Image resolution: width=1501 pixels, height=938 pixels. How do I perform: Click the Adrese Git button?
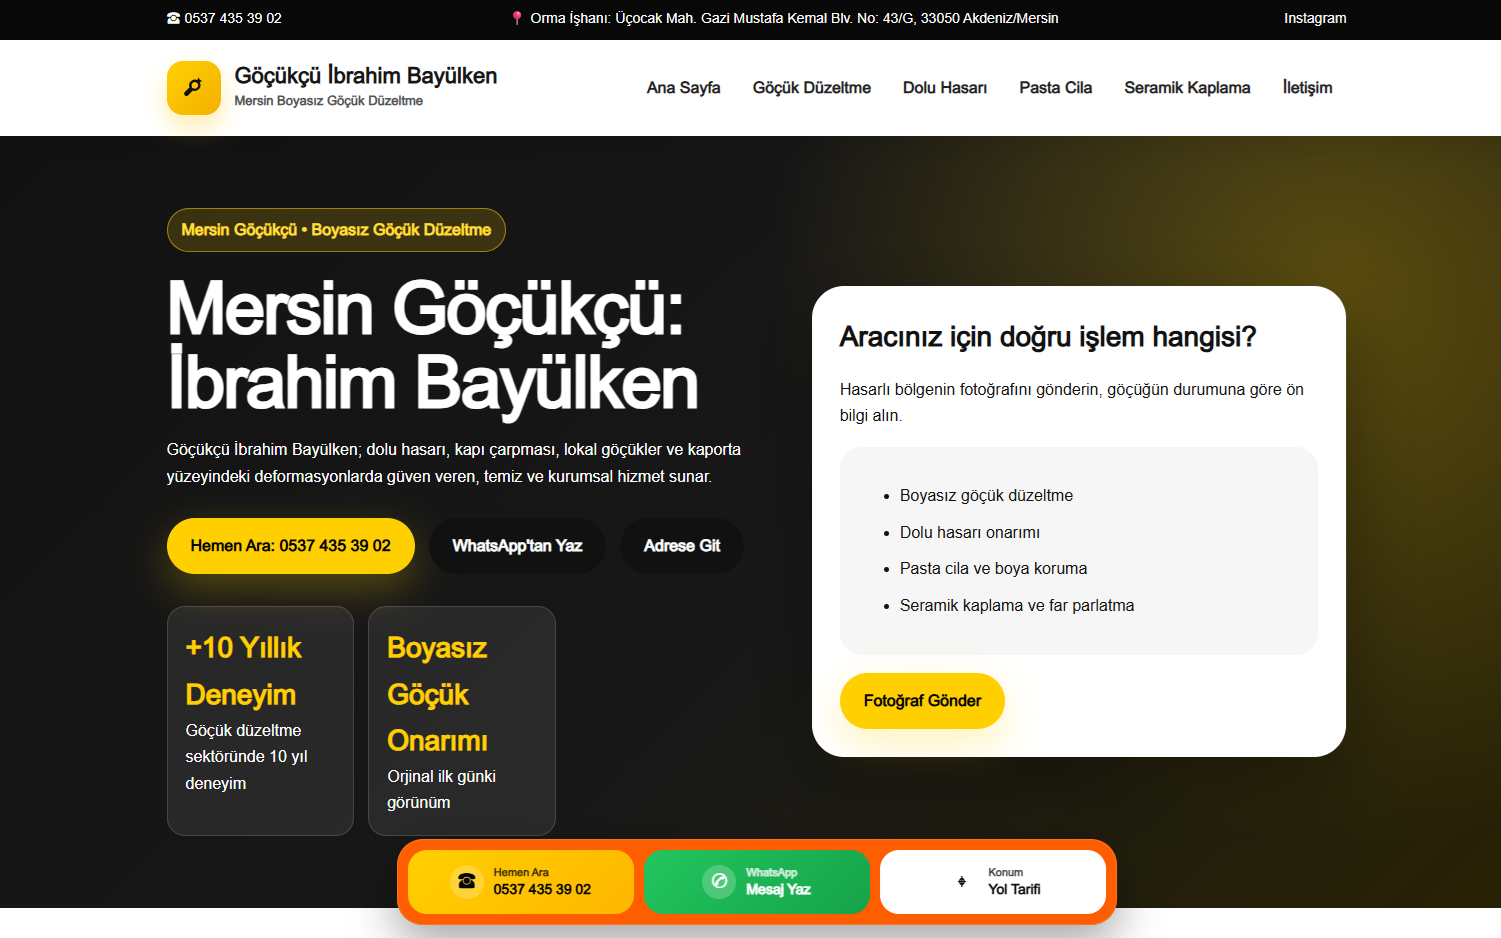[x=682, y=546]
